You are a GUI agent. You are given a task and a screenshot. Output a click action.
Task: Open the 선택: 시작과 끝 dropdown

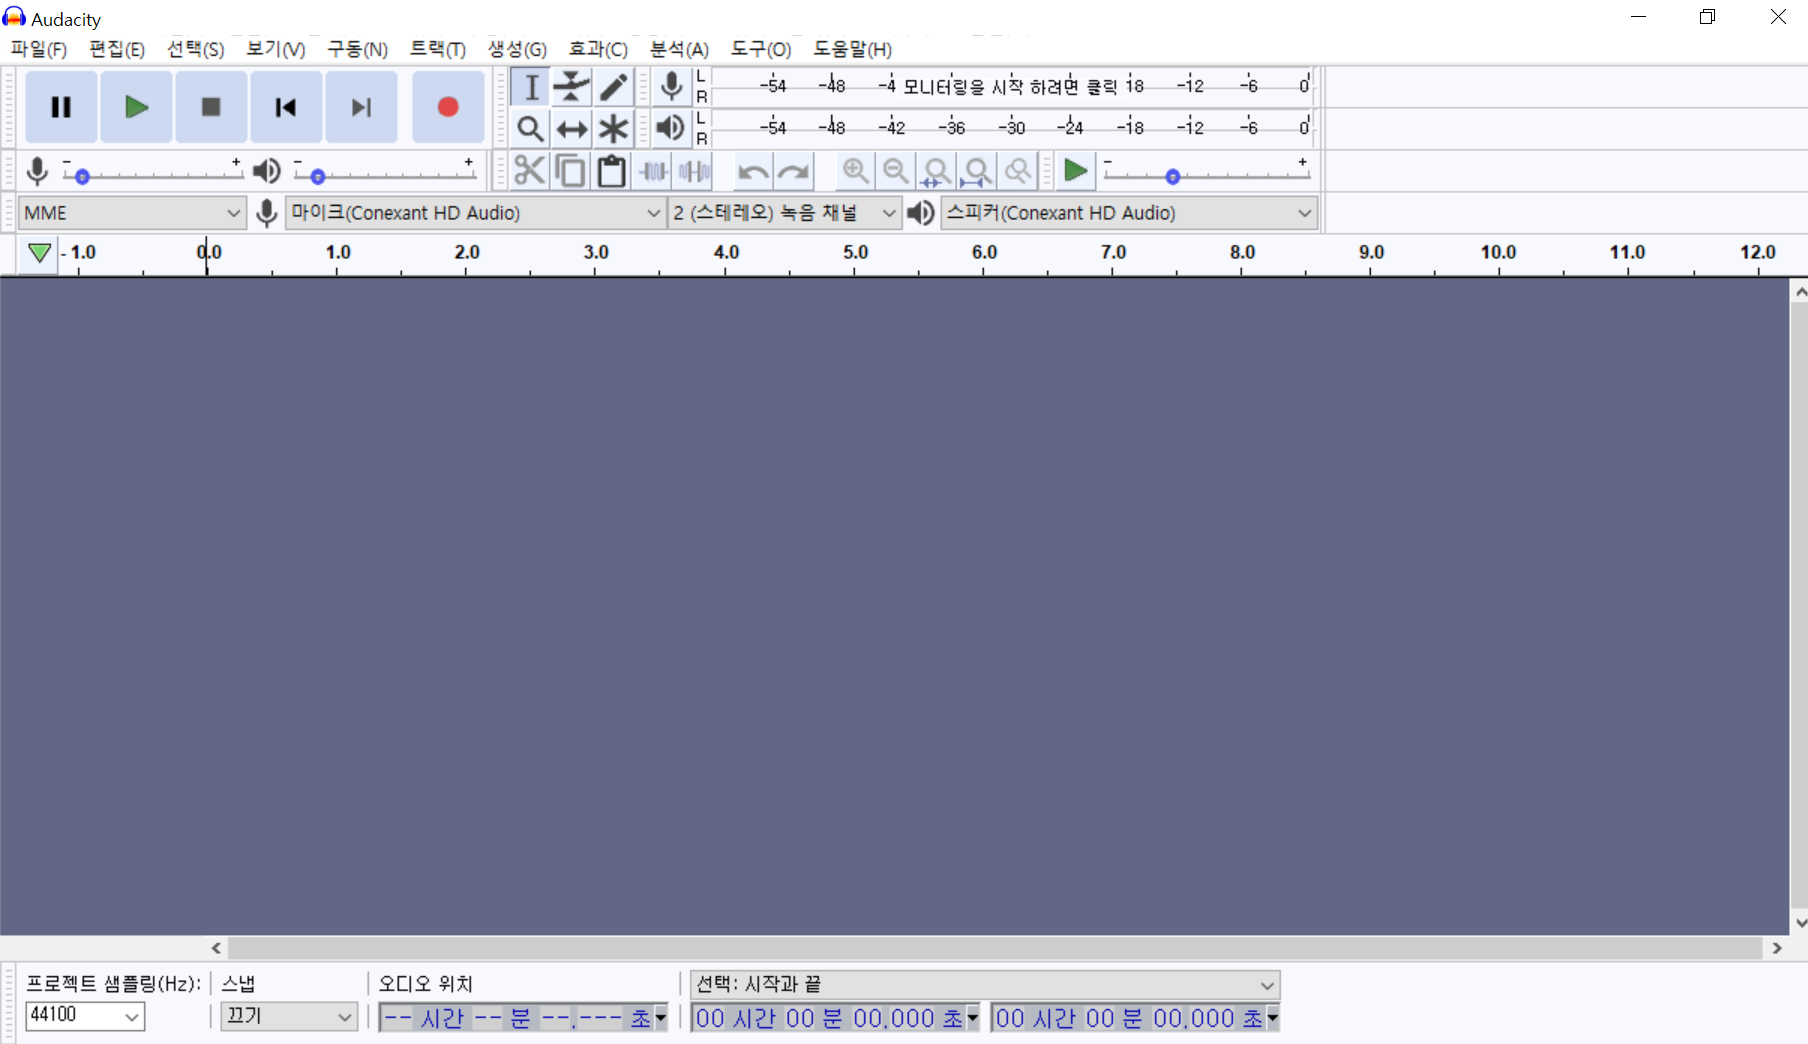(x=985, y=985)
